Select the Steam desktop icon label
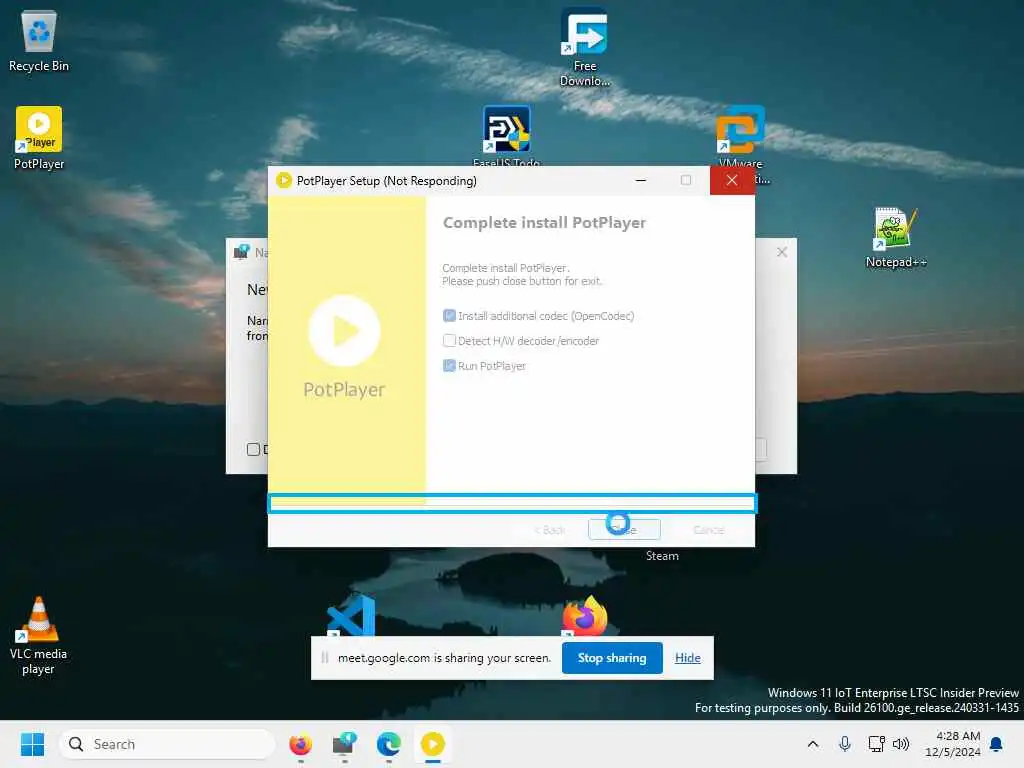 pyautogui.click(x=662, y=556)
